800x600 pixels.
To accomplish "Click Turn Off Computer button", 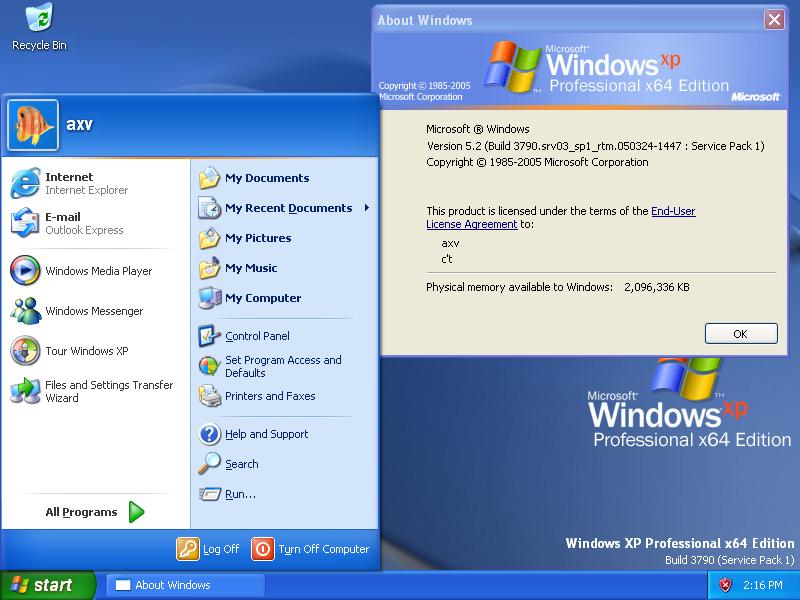I will point(311,549).
